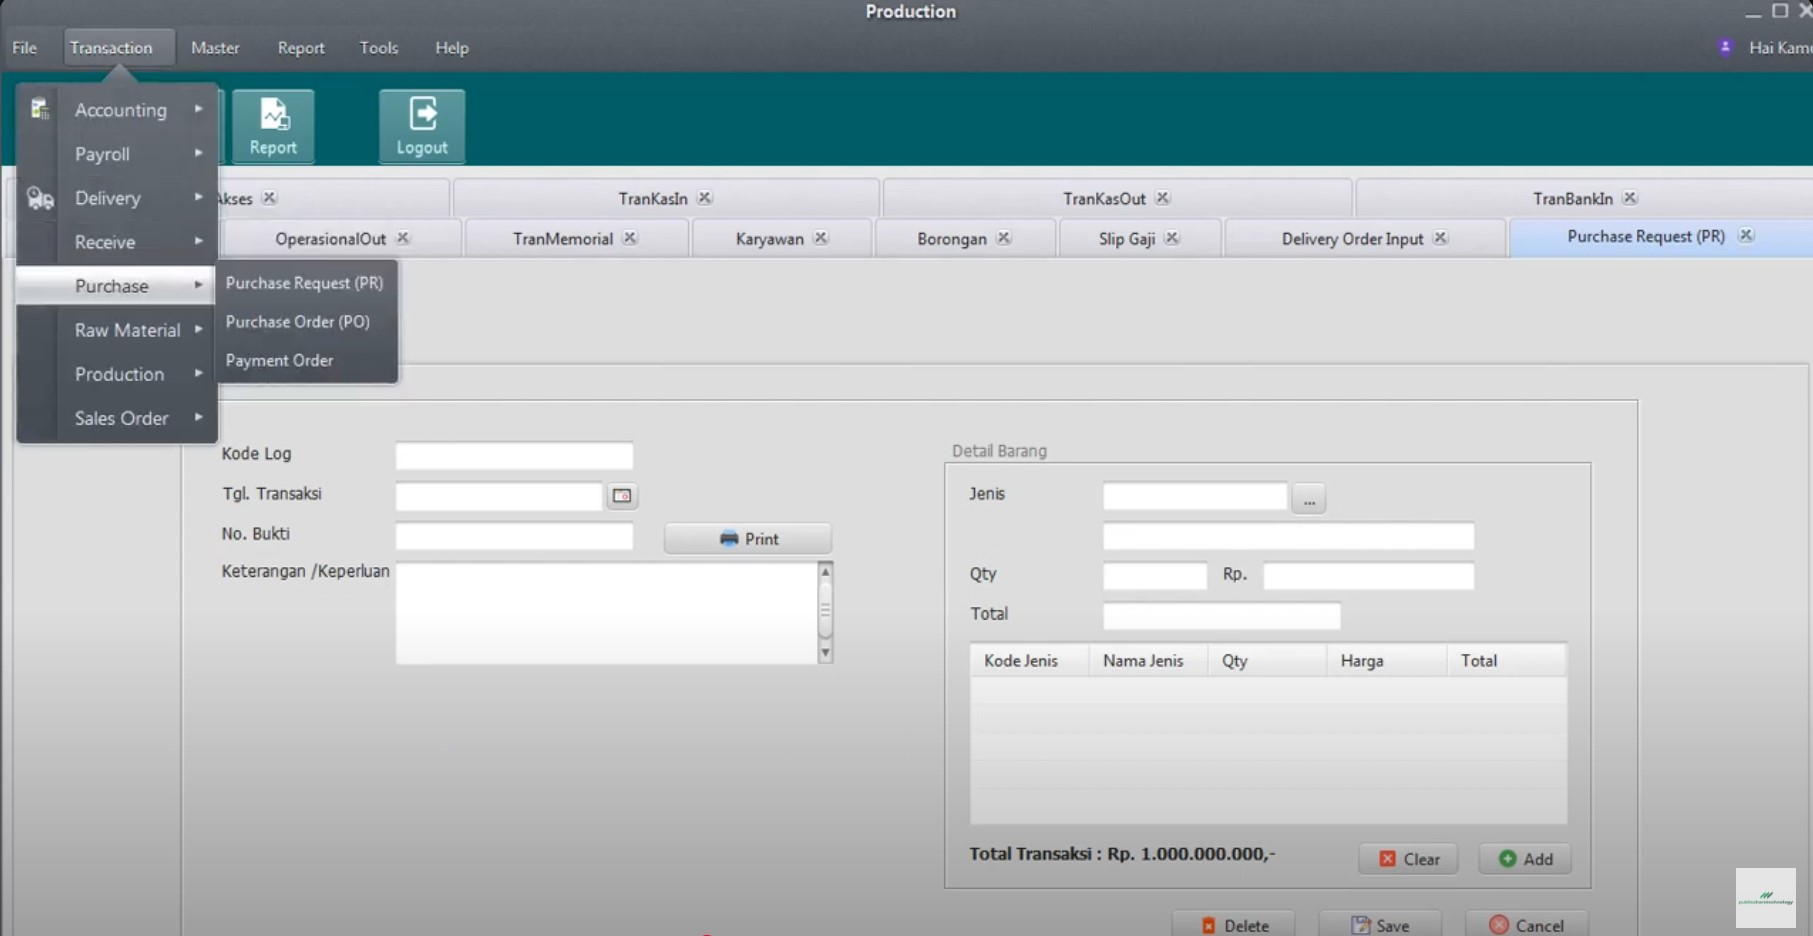Close the Slip Gaji tab
The height and width of the screenshot is (936, 1813).
[1172, 238]
